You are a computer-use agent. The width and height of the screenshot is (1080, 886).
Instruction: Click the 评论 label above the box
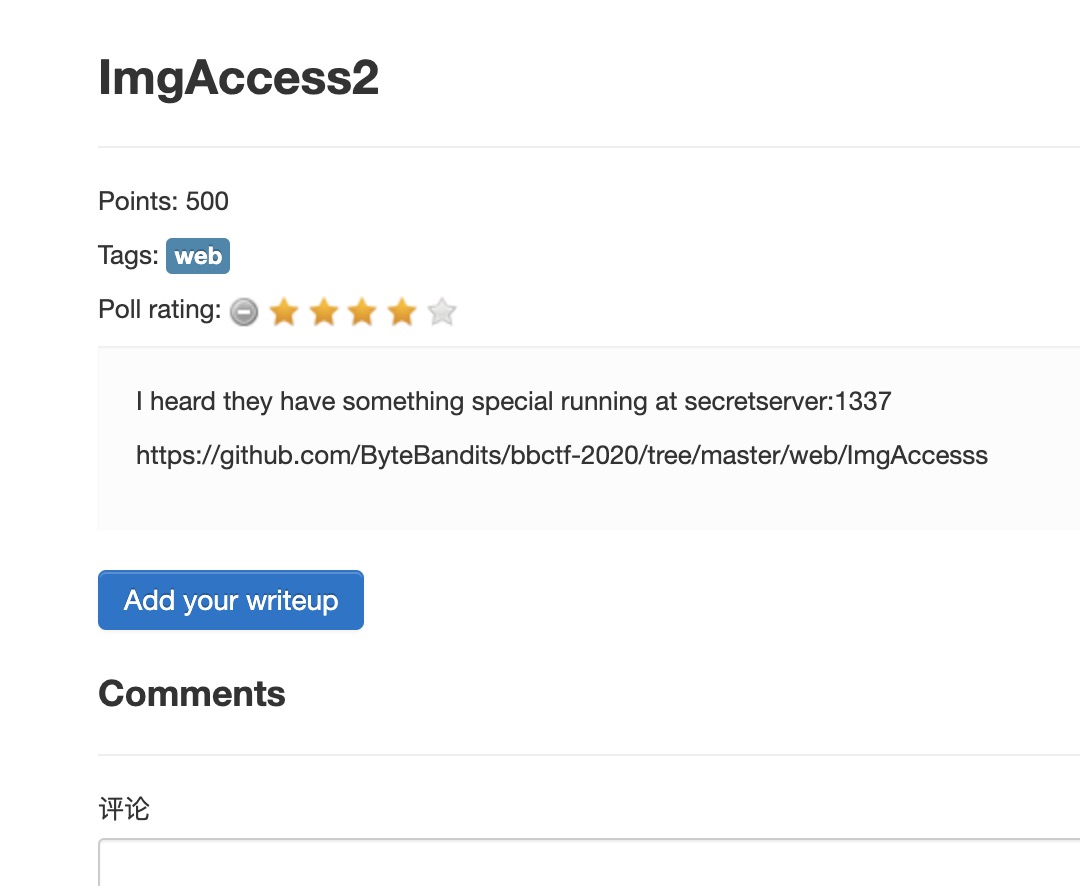tap(124, 809)
